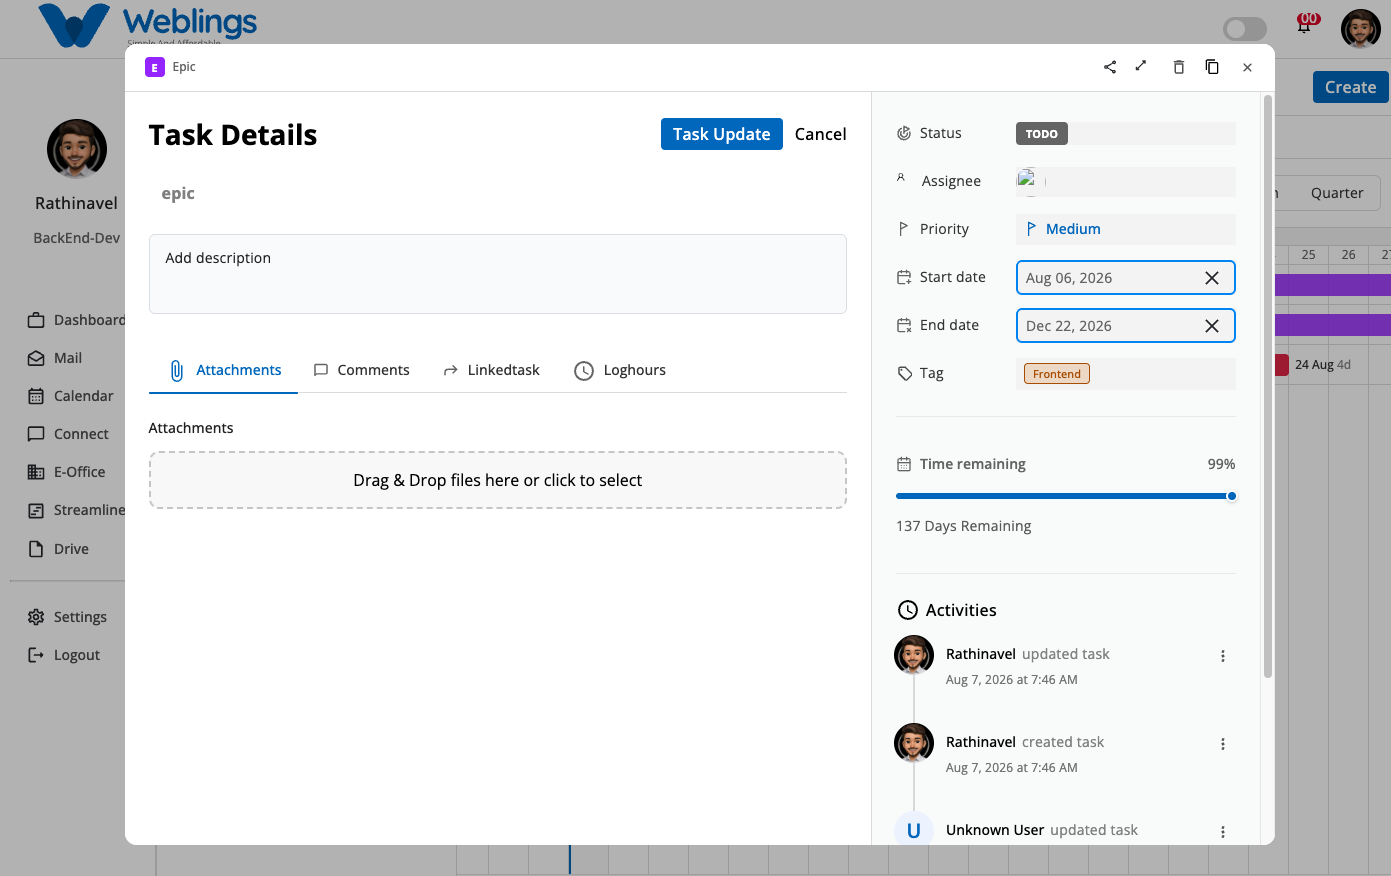Open Connect chat in sidebar
1391x876 pixels.
coord(68,434)
